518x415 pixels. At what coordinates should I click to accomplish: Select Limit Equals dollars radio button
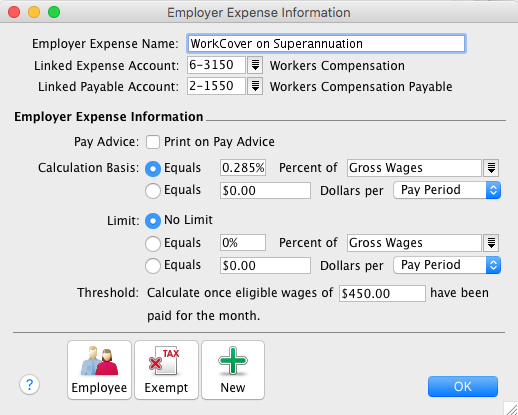(x=153, y=266)
